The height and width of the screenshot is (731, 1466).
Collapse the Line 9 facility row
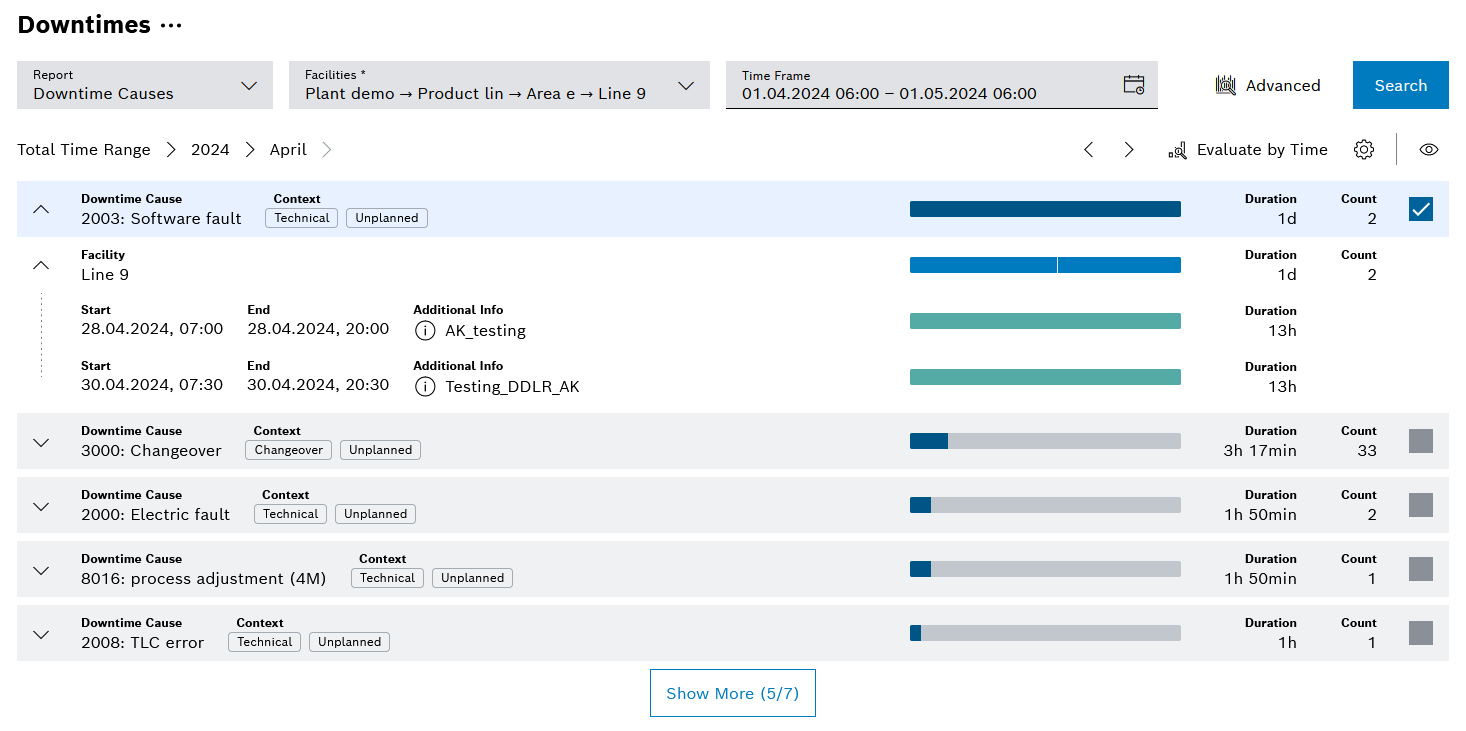point(41,265)
